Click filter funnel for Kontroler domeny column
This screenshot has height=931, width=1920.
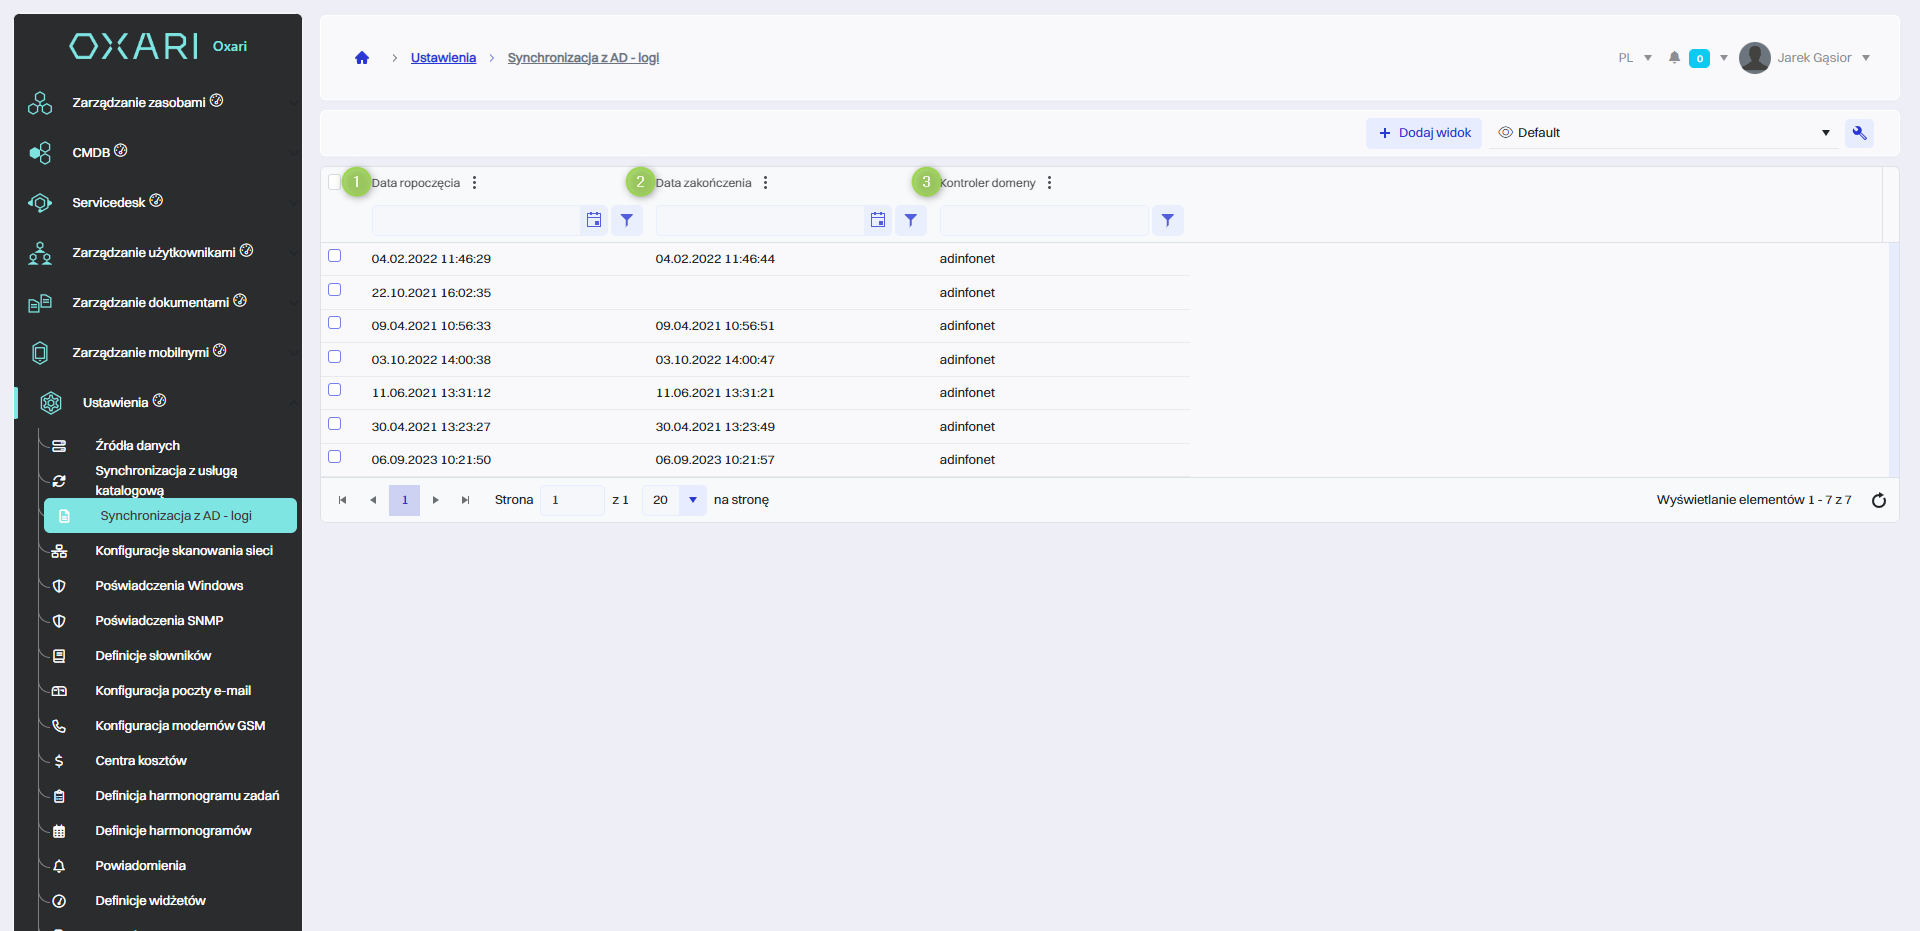click(x=1167, y=220)
